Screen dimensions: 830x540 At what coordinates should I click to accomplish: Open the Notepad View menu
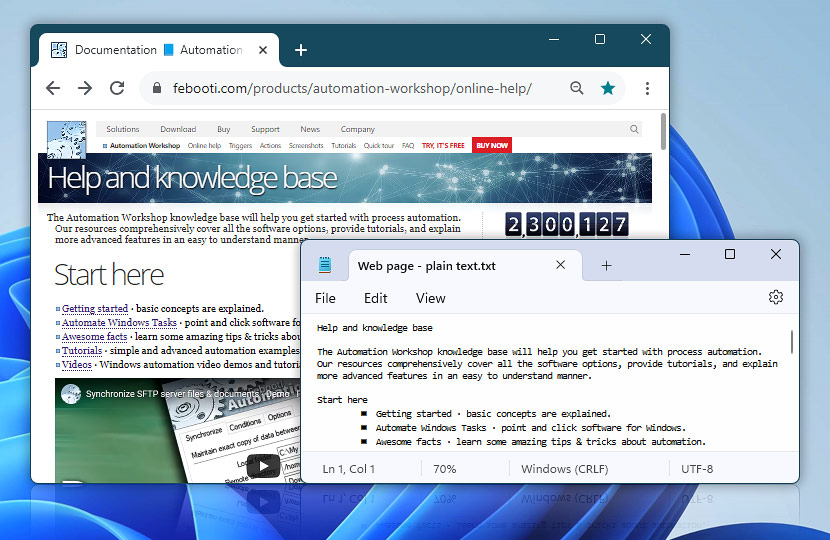click(x=430, y=298)
